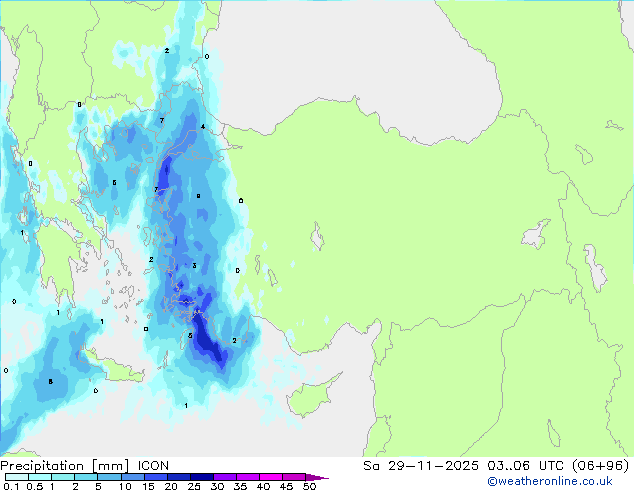
Task: Click the 'Precipitation [mm]' legend title
Action: tap(64, 466)
